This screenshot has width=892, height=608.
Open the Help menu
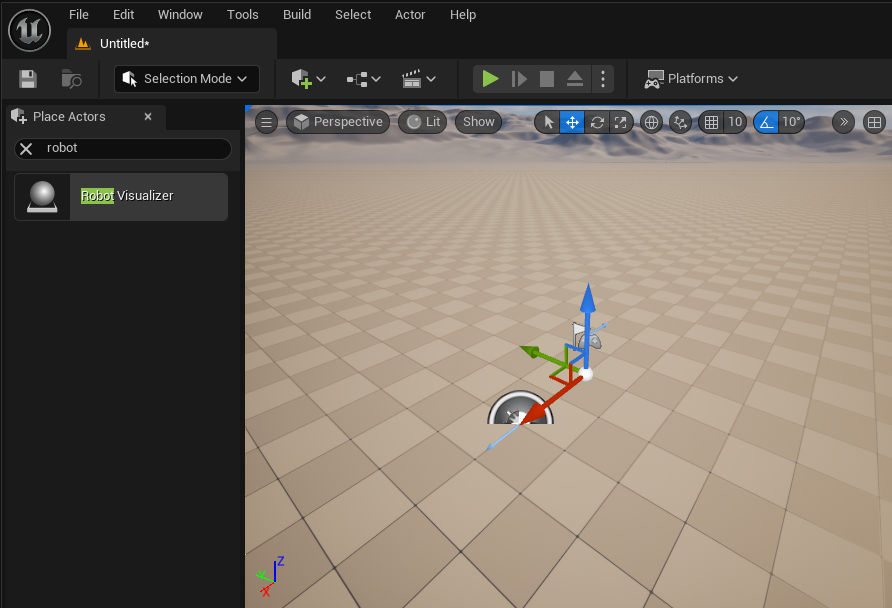tap(462, 15)
